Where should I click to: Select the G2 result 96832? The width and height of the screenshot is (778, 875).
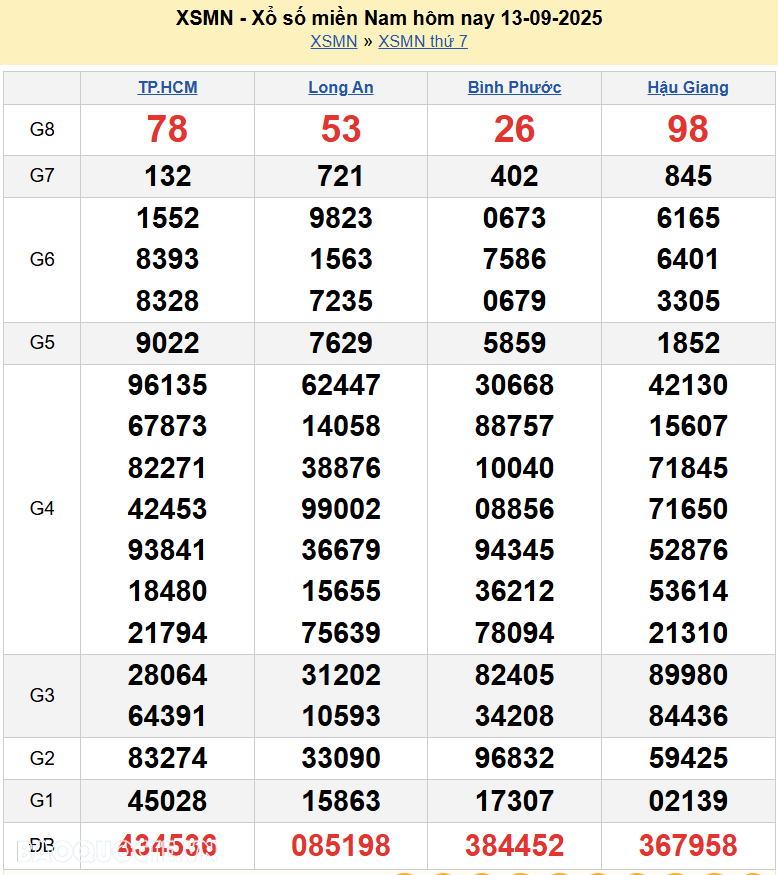click(x=514, y=758)
